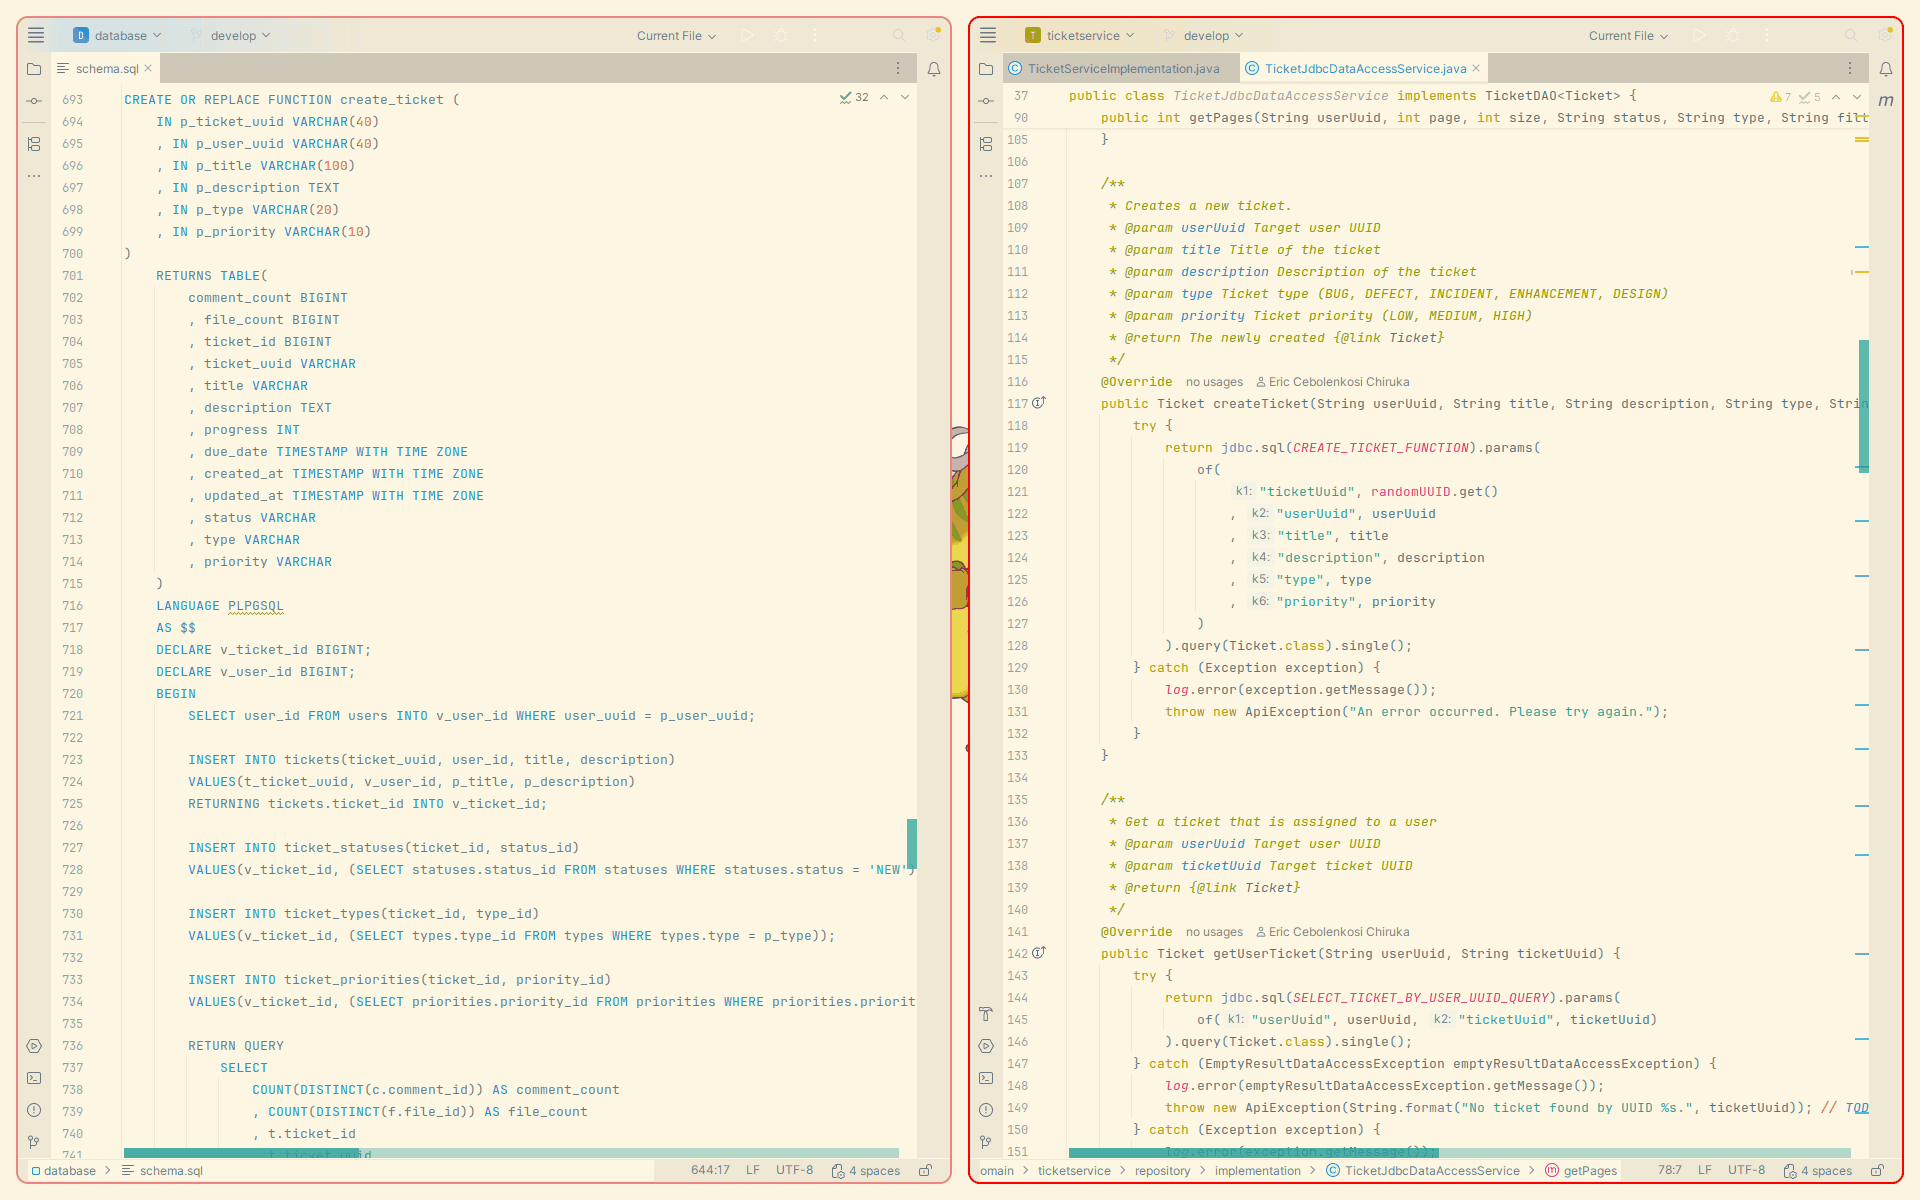Click getPages breadcrumb in navigation bar
Viewport: 1920px width, 1200px height.
pos(1589,1170)
